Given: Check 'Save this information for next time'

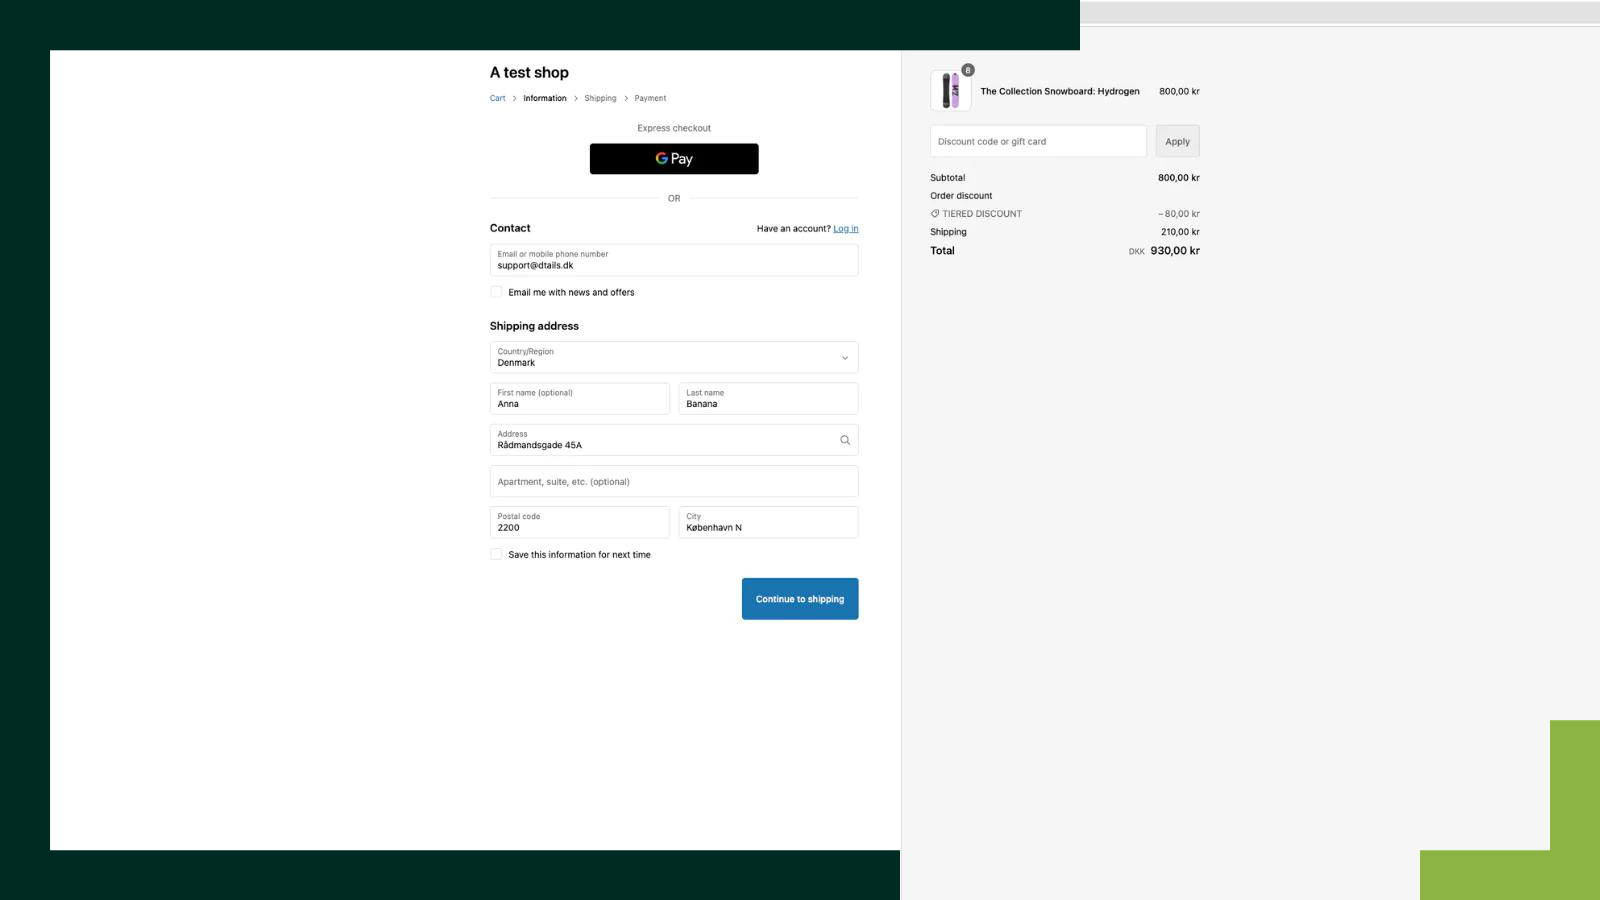Looking at the screenshot, I should click(495, 553).
